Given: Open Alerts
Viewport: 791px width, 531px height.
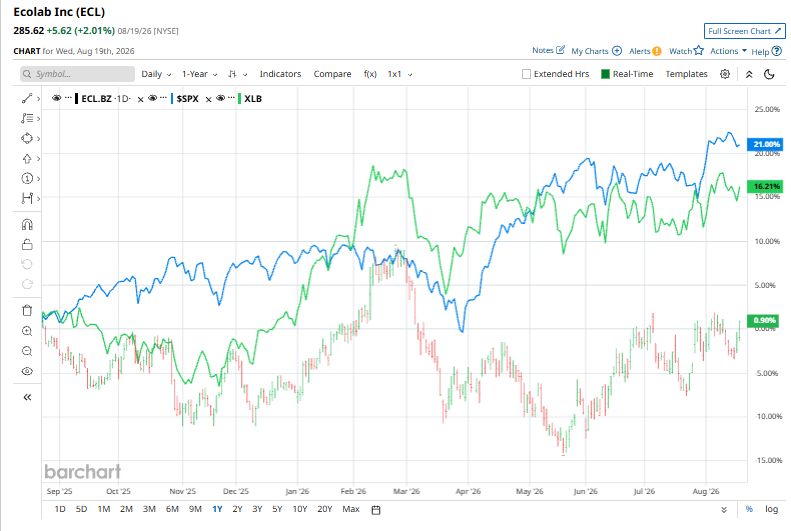Looking at the screenshot, I should click(x=645, y=51).
